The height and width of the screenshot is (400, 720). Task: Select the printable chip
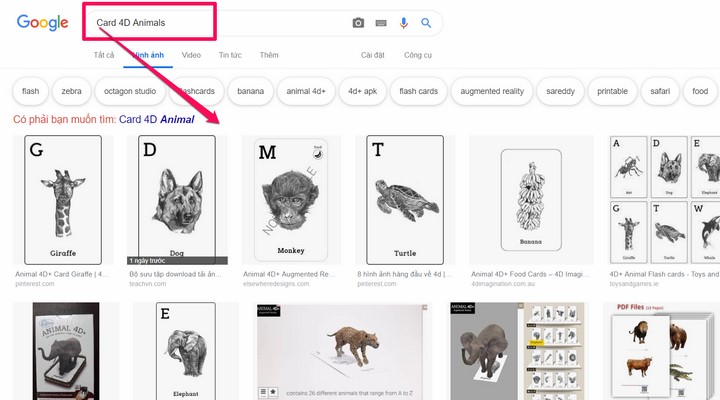(x=612, y=91)
